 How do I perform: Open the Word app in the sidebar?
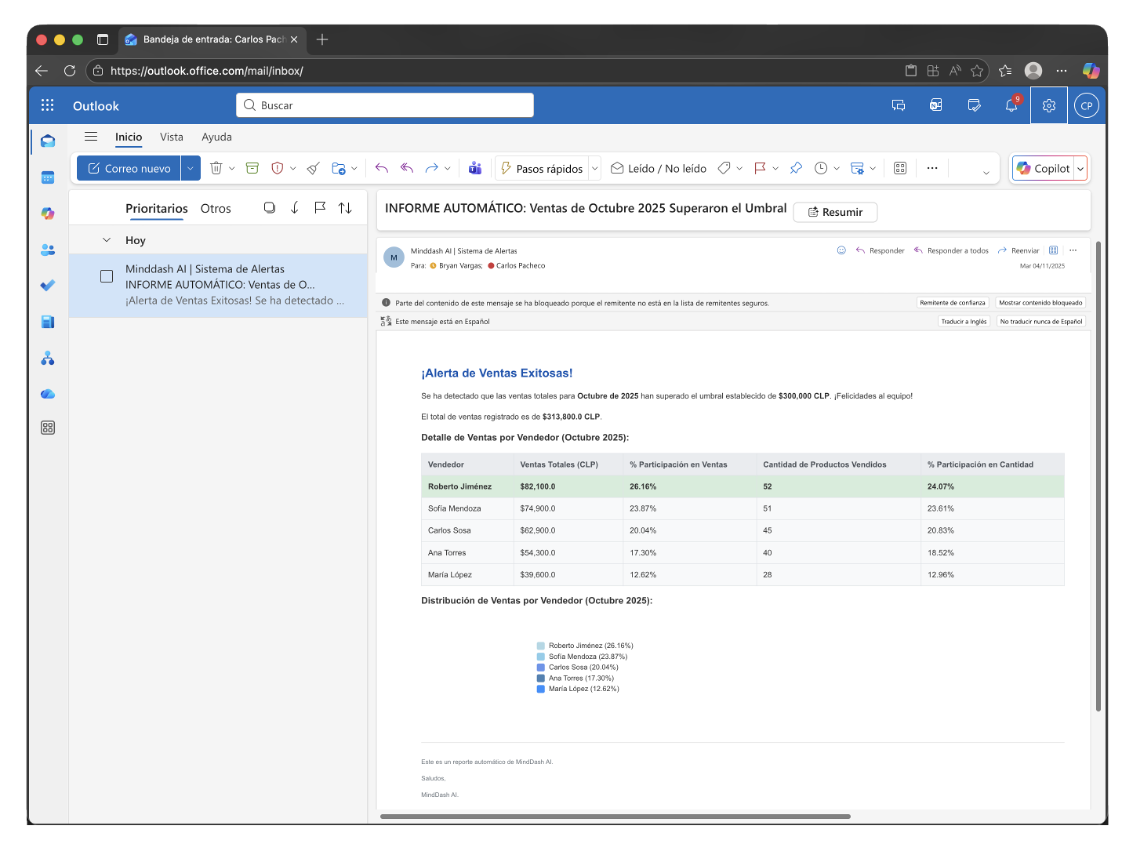click(x=48, y=321)
